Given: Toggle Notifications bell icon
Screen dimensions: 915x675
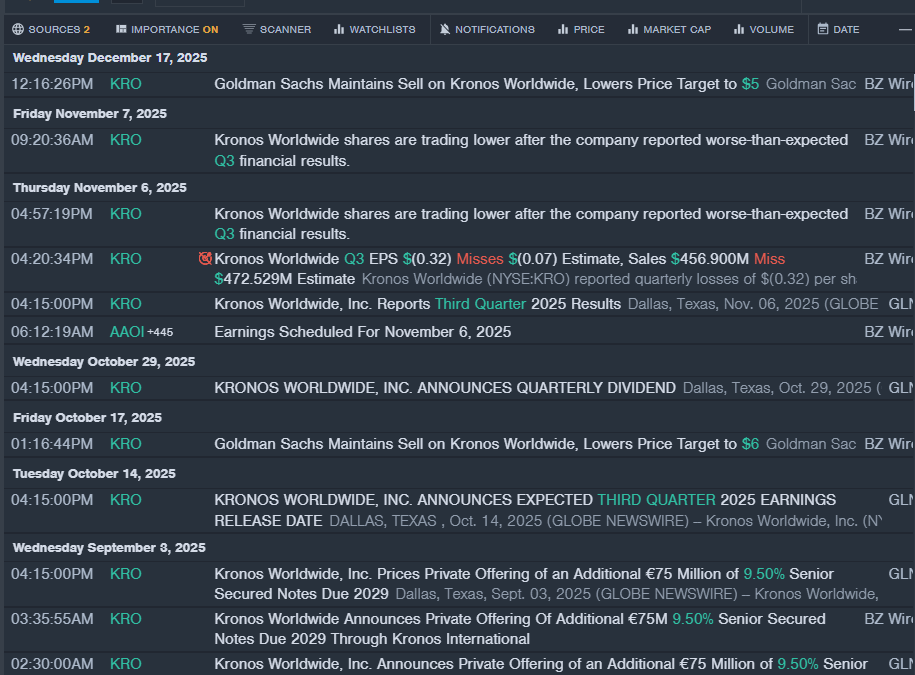Looking at the screenshot, I should [x=445, y=29].
